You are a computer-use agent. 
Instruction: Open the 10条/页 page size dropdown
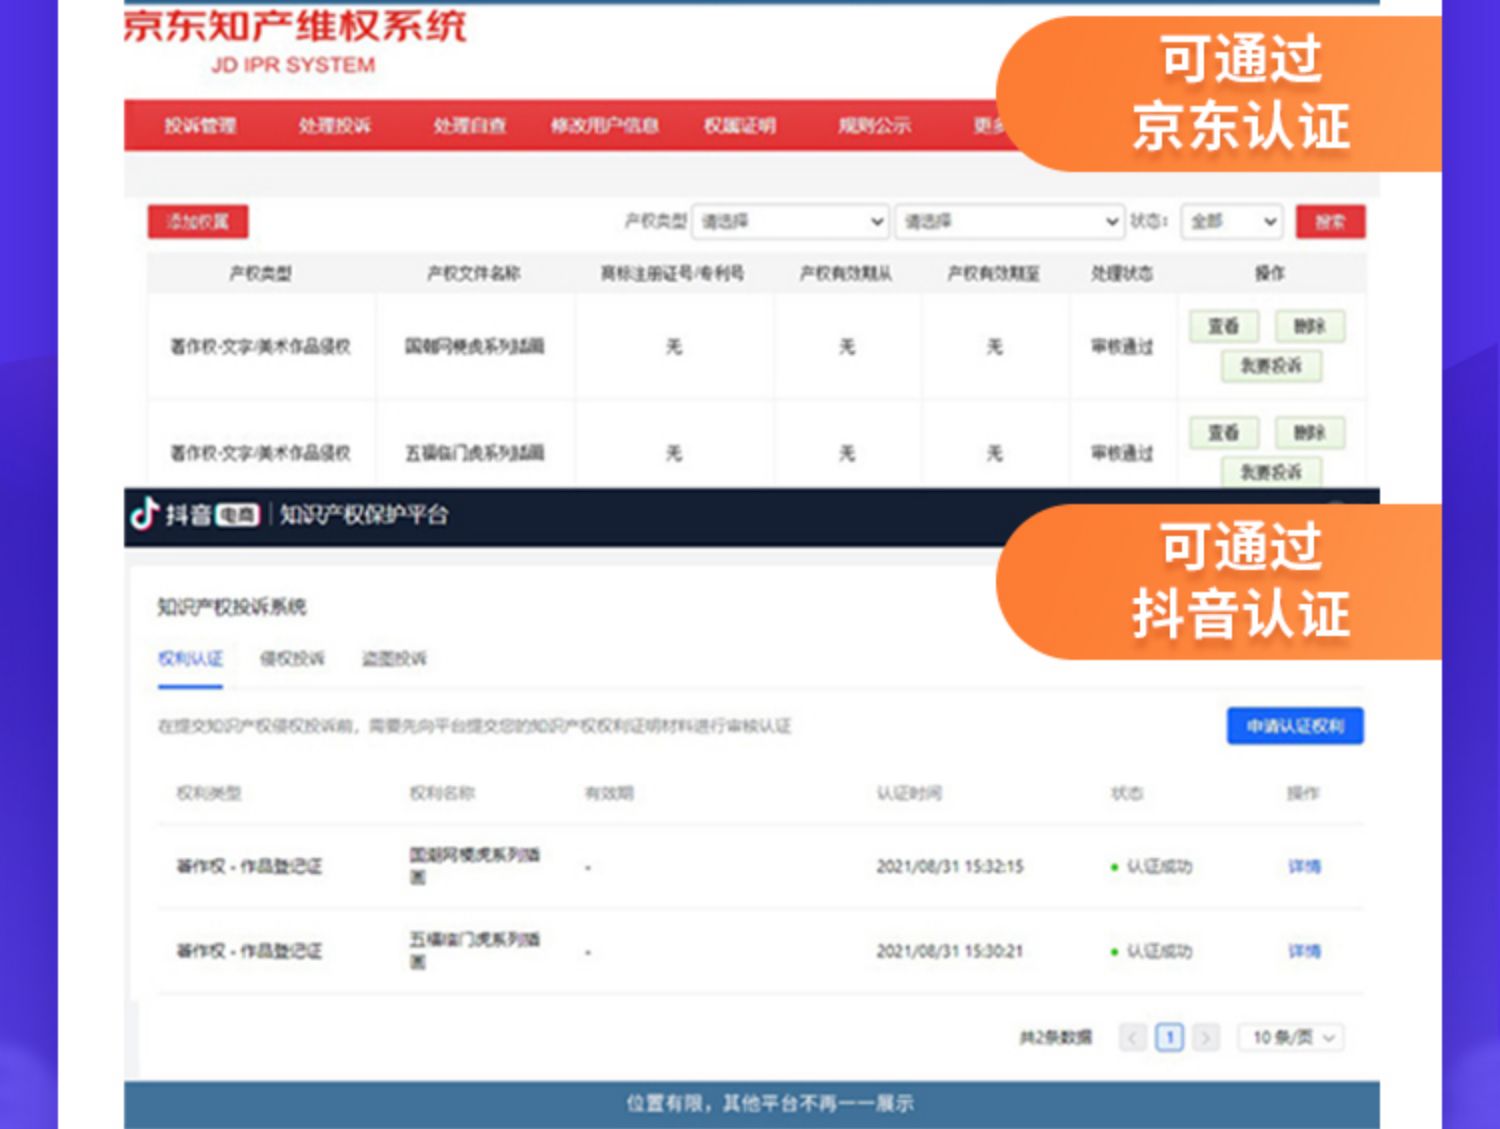1291,1038
